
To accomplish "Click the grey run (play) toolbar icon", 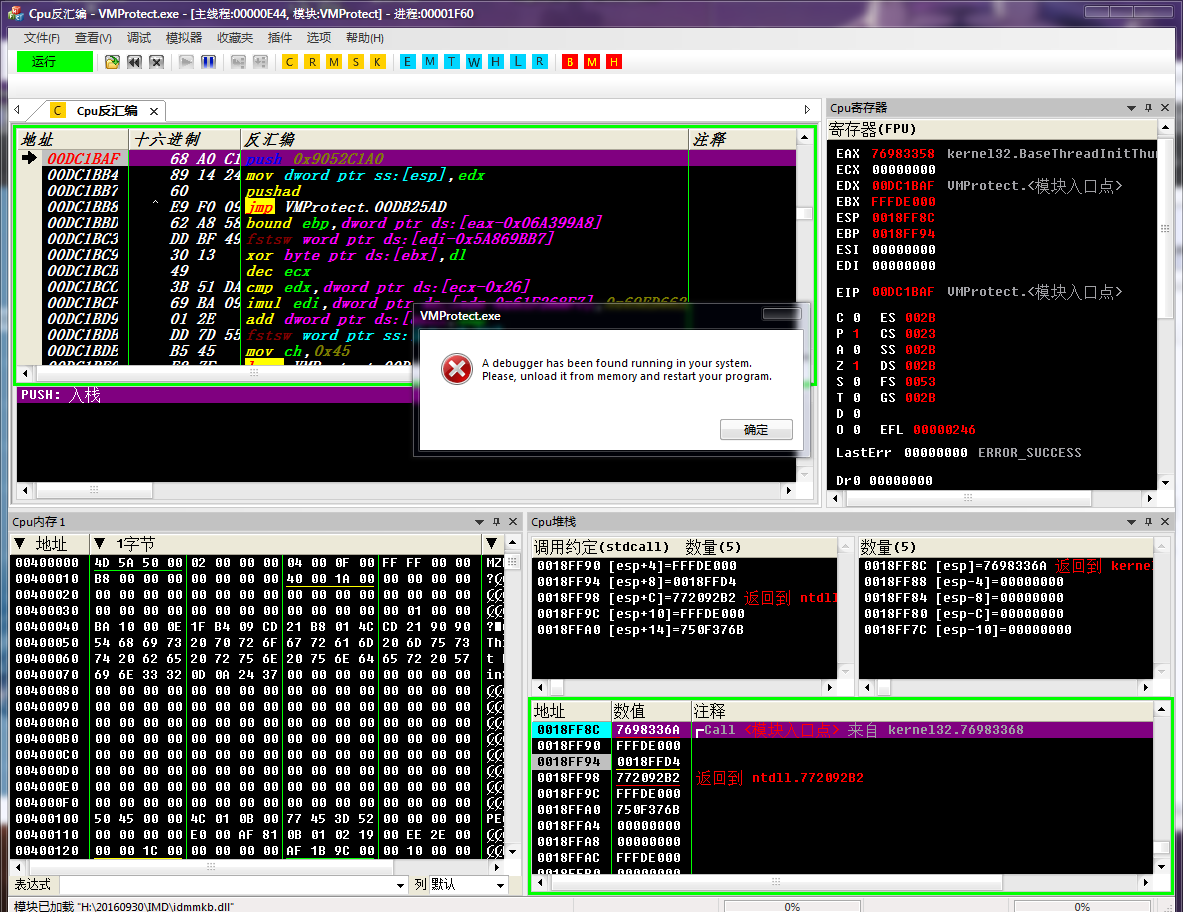I will tap(186, 62).
